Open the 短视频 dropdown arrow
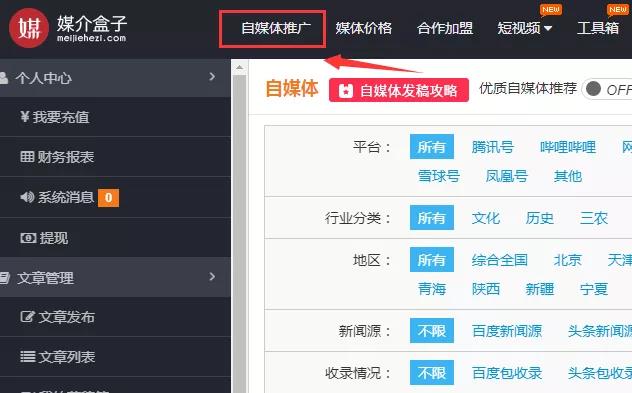 (548, 28)
